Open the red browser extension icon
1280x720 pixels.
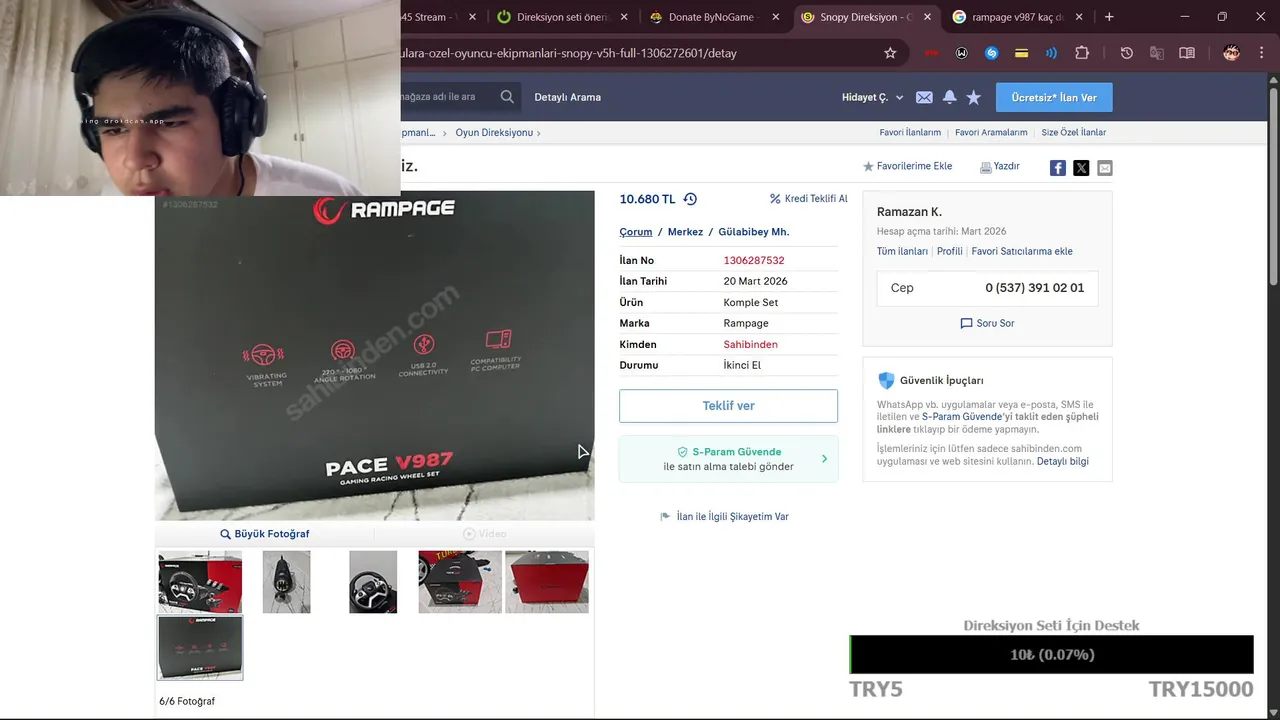click(x=931, y=53)
